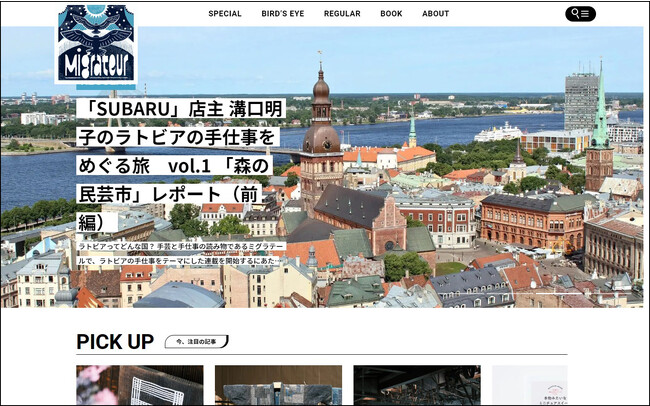Click the hamburger lines in the header pill
This screenshot has width=650, height=406.
click(586, 14)
